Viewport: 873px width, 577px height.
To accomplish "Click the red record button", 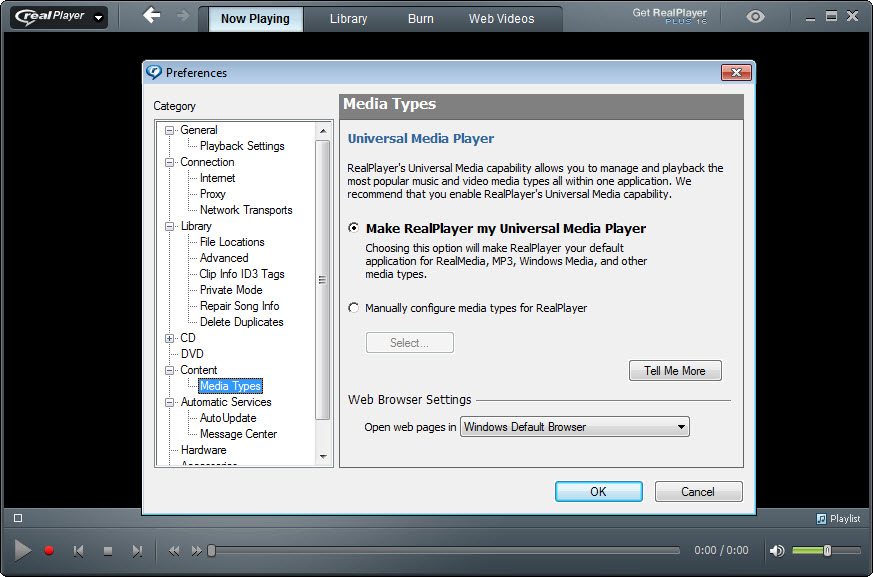I will (x=49, y=550).
